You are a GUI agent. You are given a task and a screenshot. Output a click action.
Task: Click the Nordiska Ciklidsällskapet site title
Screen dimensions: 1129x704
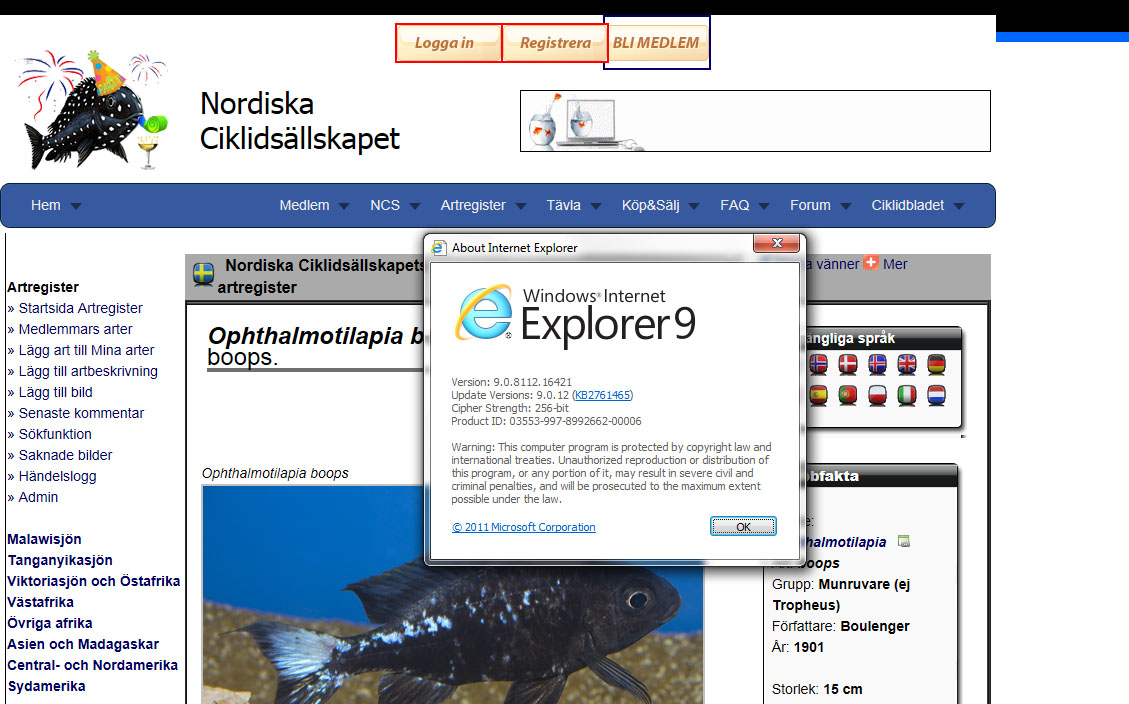[300, 121]
